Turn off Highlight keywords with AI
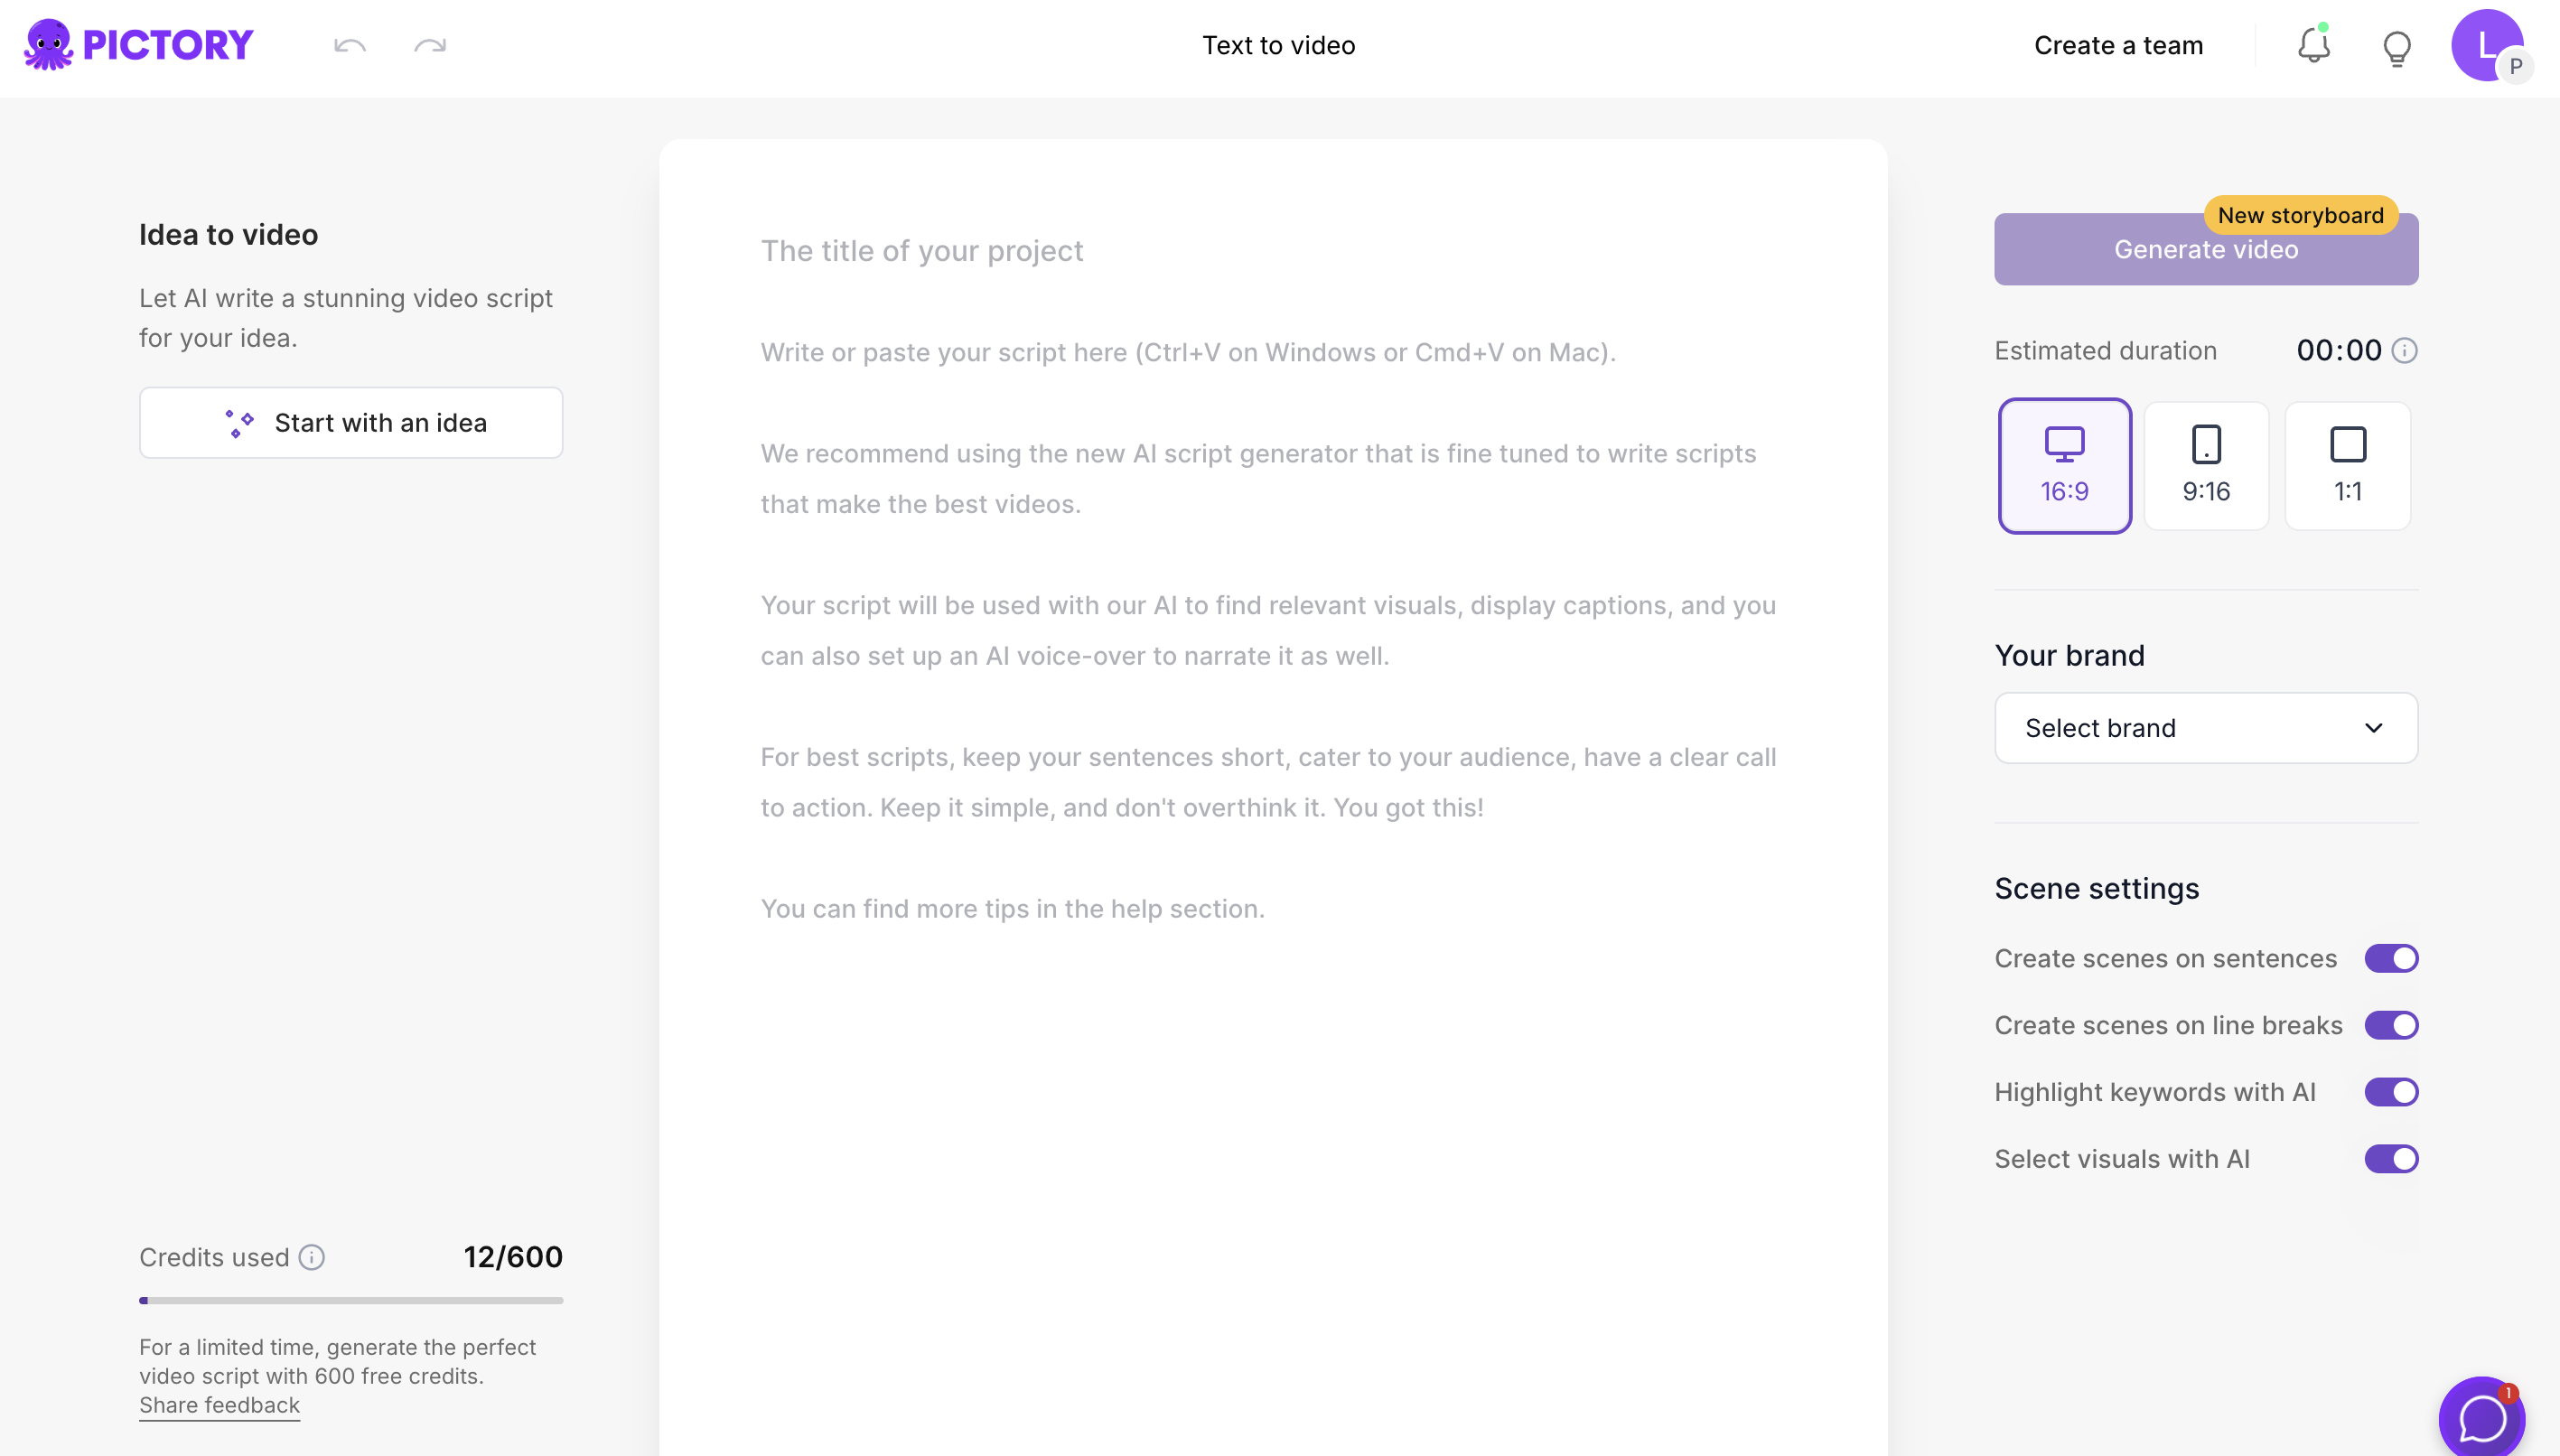Screen dimensions: 2560x1456 tap(2391, 1091)
